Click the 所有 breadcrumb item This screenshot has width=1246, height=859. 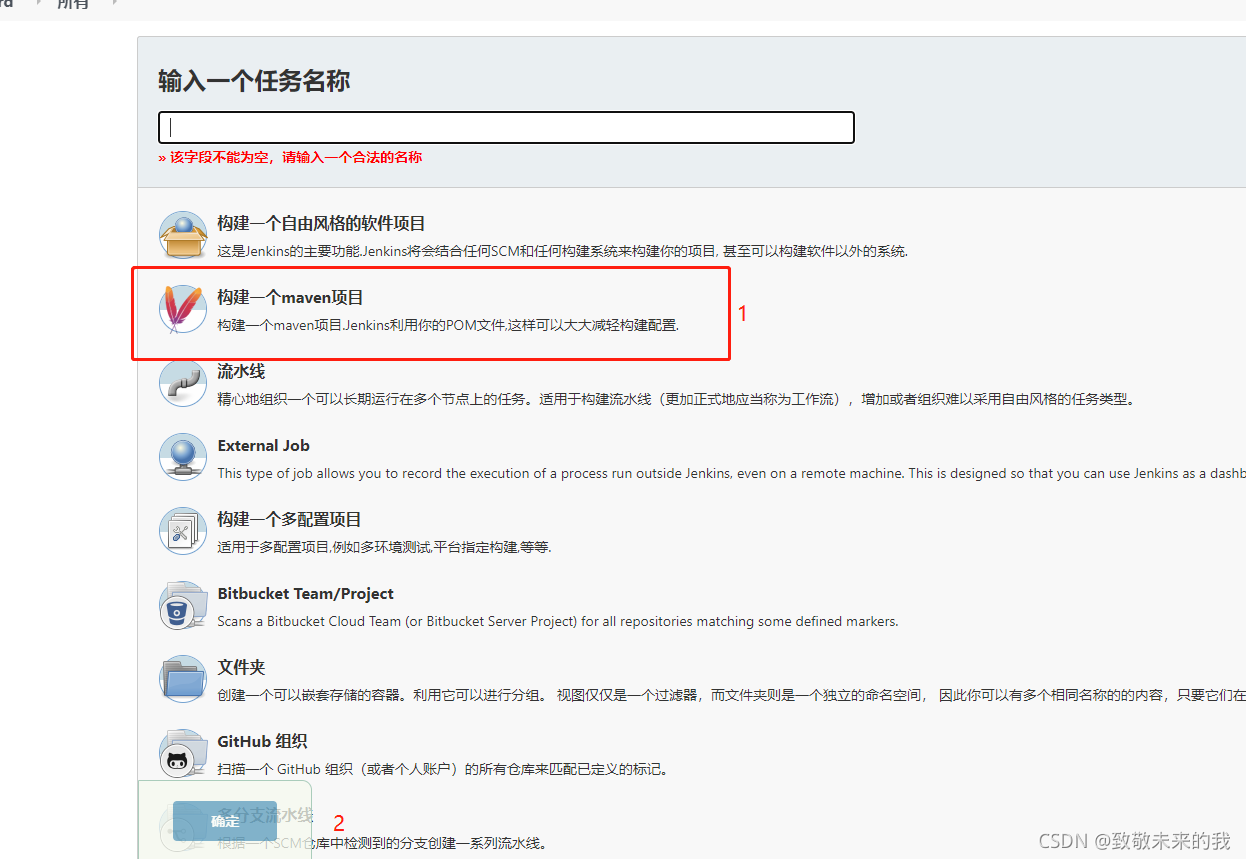click(x=72, y=5)
